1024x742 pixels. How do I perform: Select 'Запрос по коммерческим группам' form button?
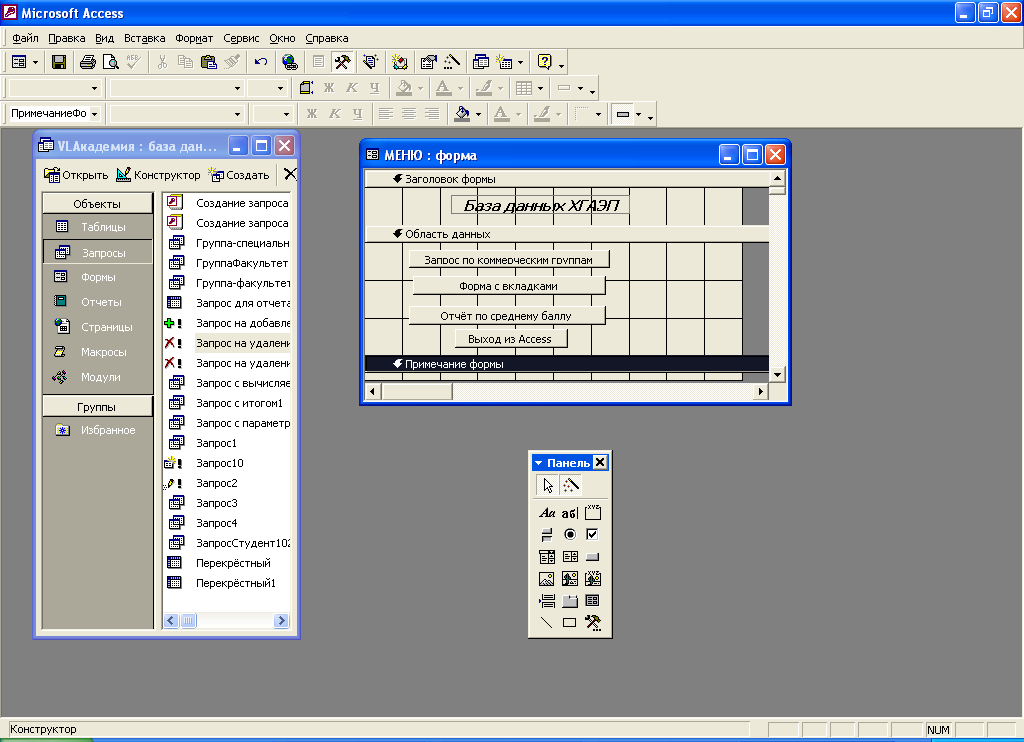click(509, 259)
